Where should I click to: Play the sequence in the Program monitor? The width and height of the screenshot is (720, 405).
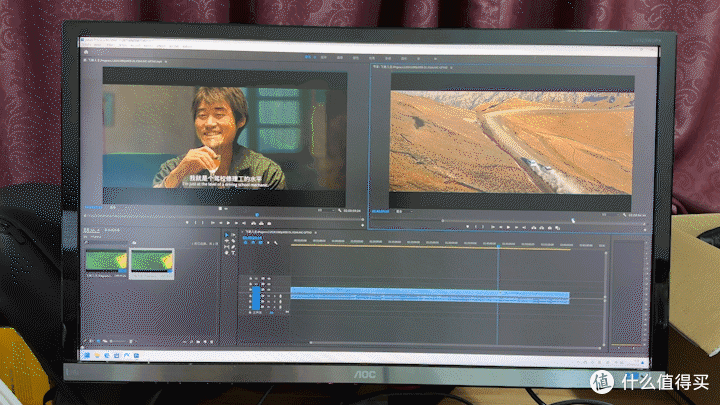point(508,227)
